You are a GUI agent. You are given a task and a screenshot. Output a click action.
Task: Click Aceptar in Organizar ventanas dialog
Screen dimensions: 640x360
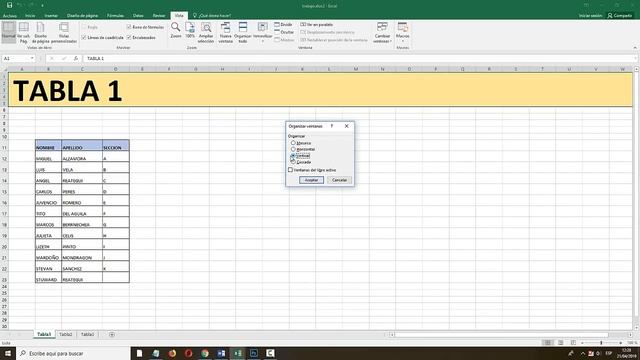click(311, 180)
